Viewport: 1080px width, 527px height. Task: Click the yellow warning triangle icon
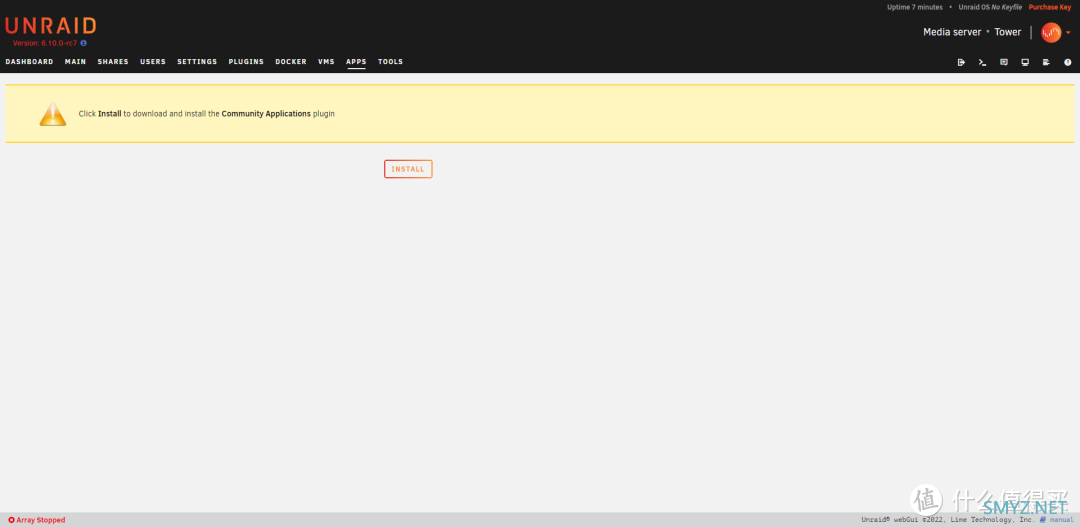coord(53,114)
